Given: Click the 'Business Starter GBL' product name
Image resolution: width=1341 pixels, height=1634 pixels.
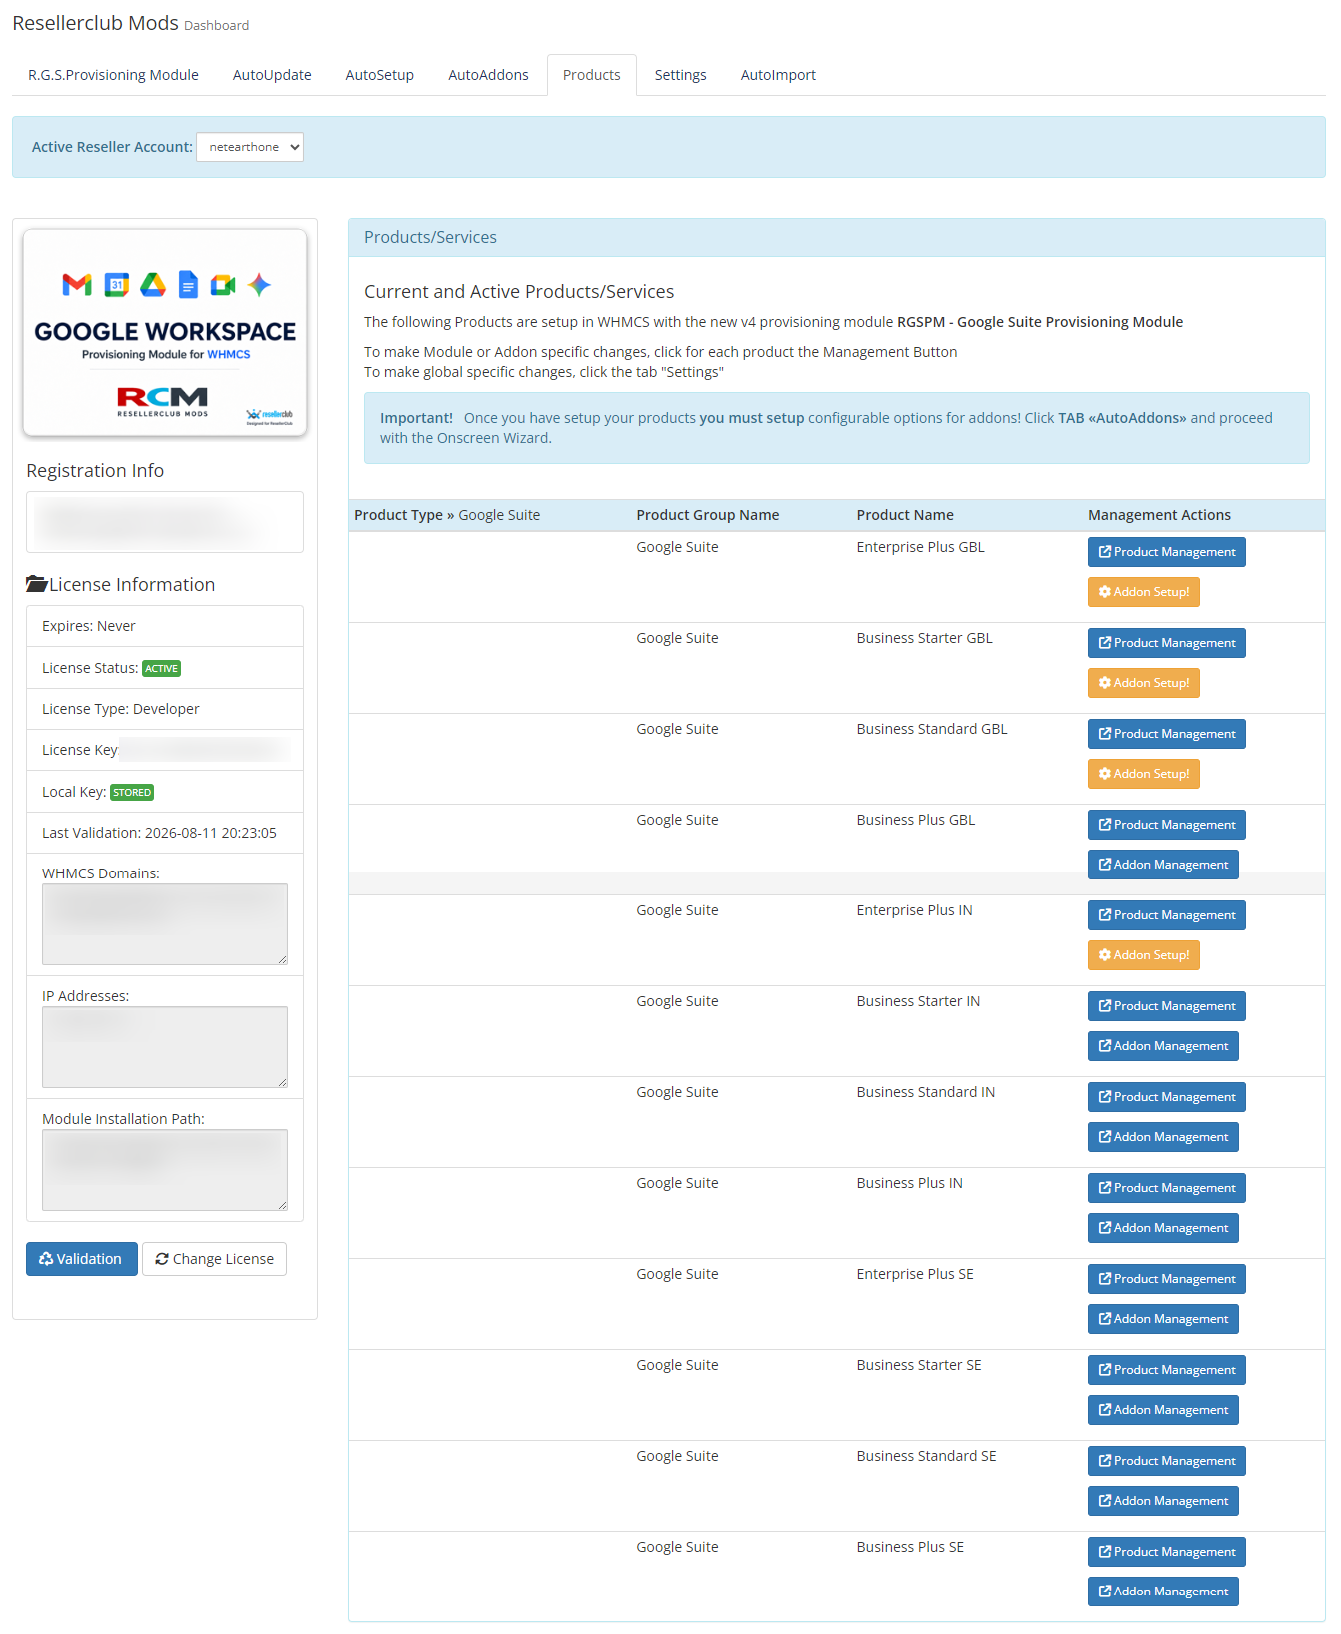Looking at the screenshot, I should coord(924,638).
